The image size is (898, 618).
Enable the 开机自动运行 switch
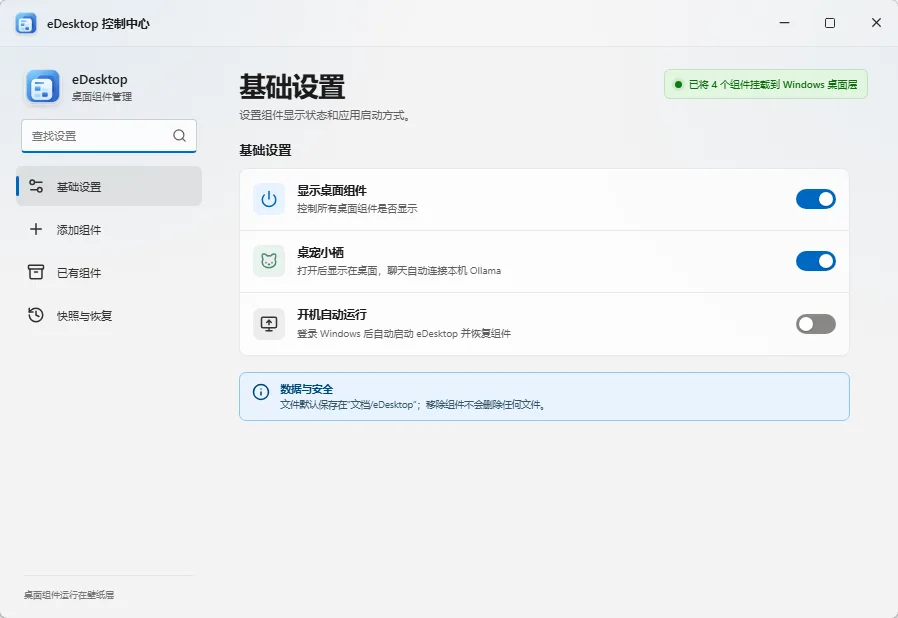click(816, 324)
